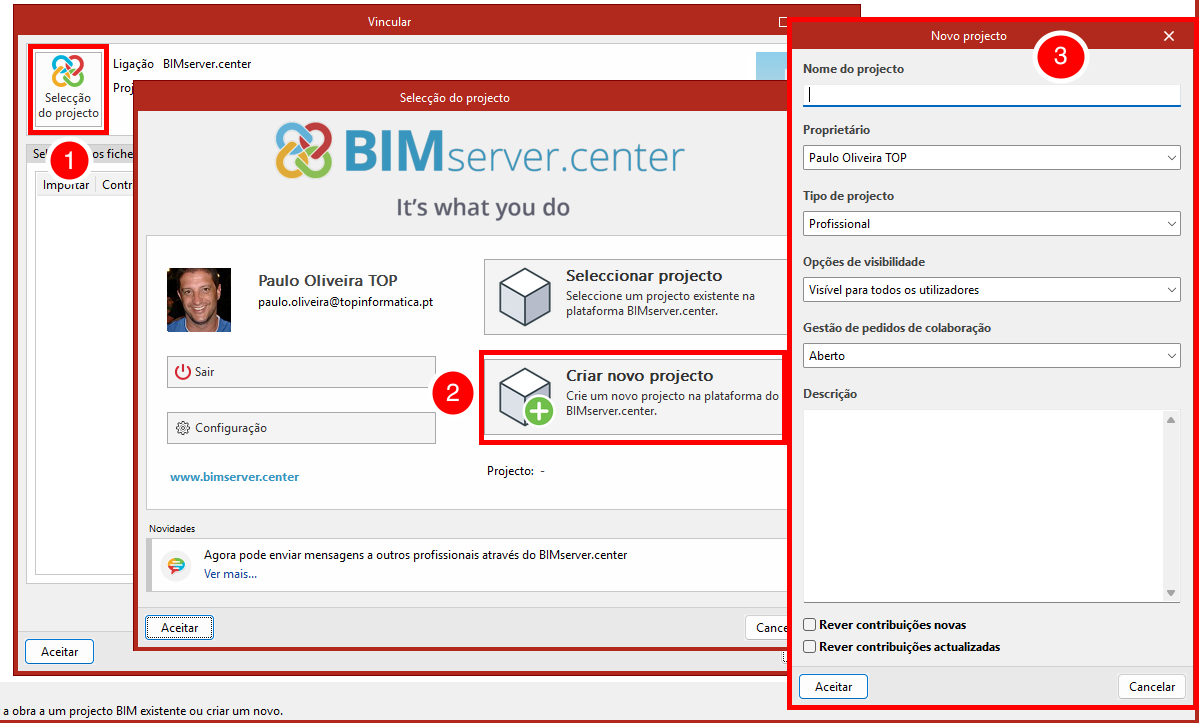Expand Gestão de pedidos de colaboração dropdown
This screenshot has width=1199, height=723.
tap(991, 356)
